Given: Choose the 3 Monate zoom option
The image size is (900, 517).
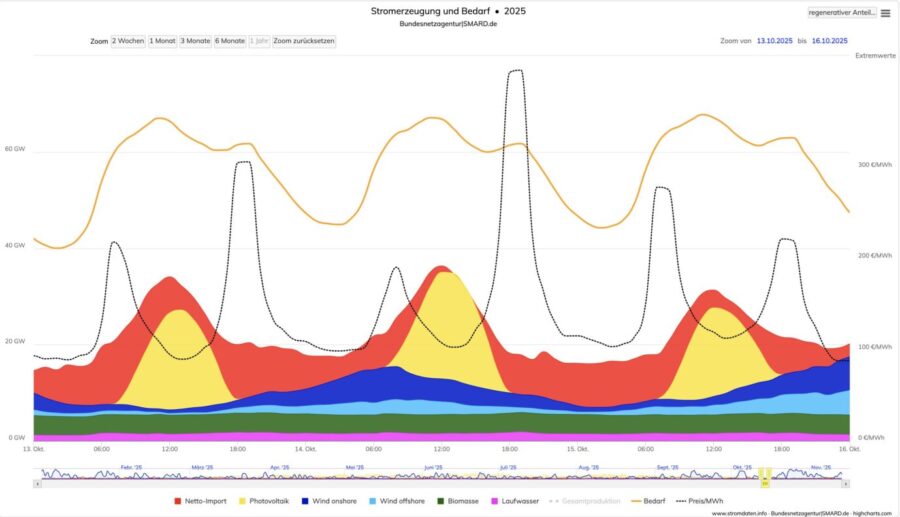Looking at the screenshot, I should point(195,41).
